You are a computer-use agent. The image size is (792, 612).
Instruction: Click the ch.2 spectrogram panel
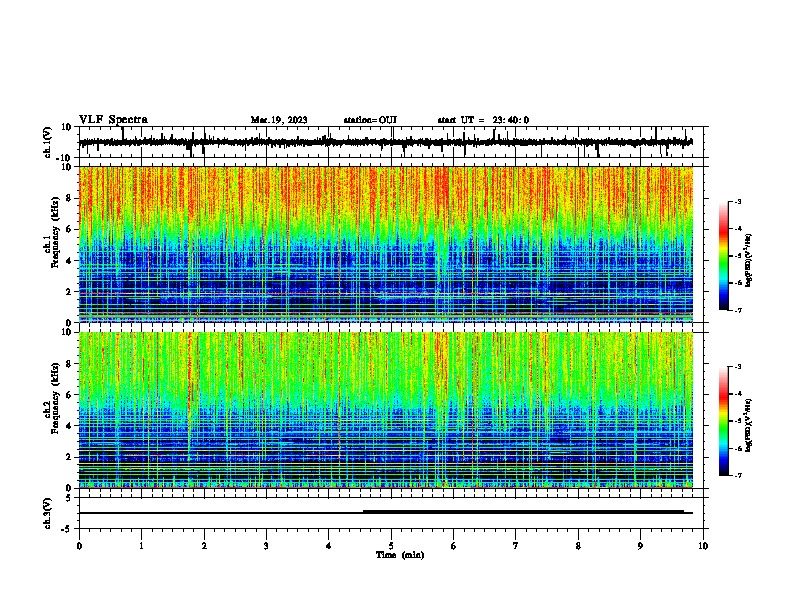click(386, 410)
